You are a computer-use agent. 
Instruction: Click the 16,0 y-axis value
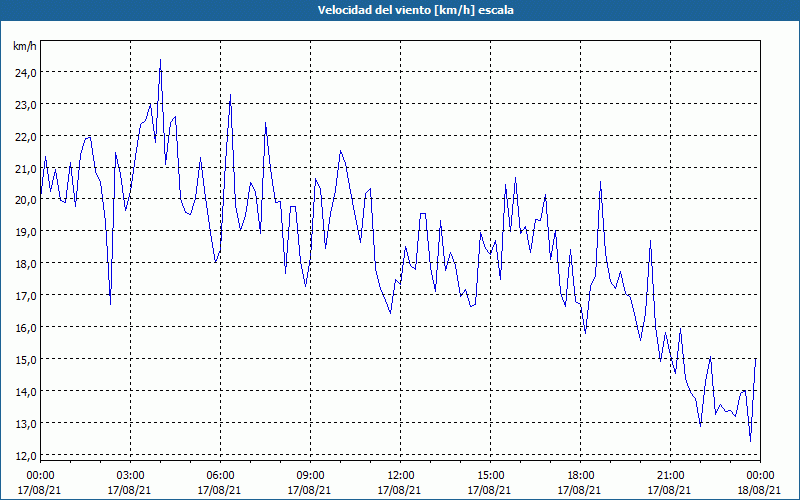[x=26, y=328]
